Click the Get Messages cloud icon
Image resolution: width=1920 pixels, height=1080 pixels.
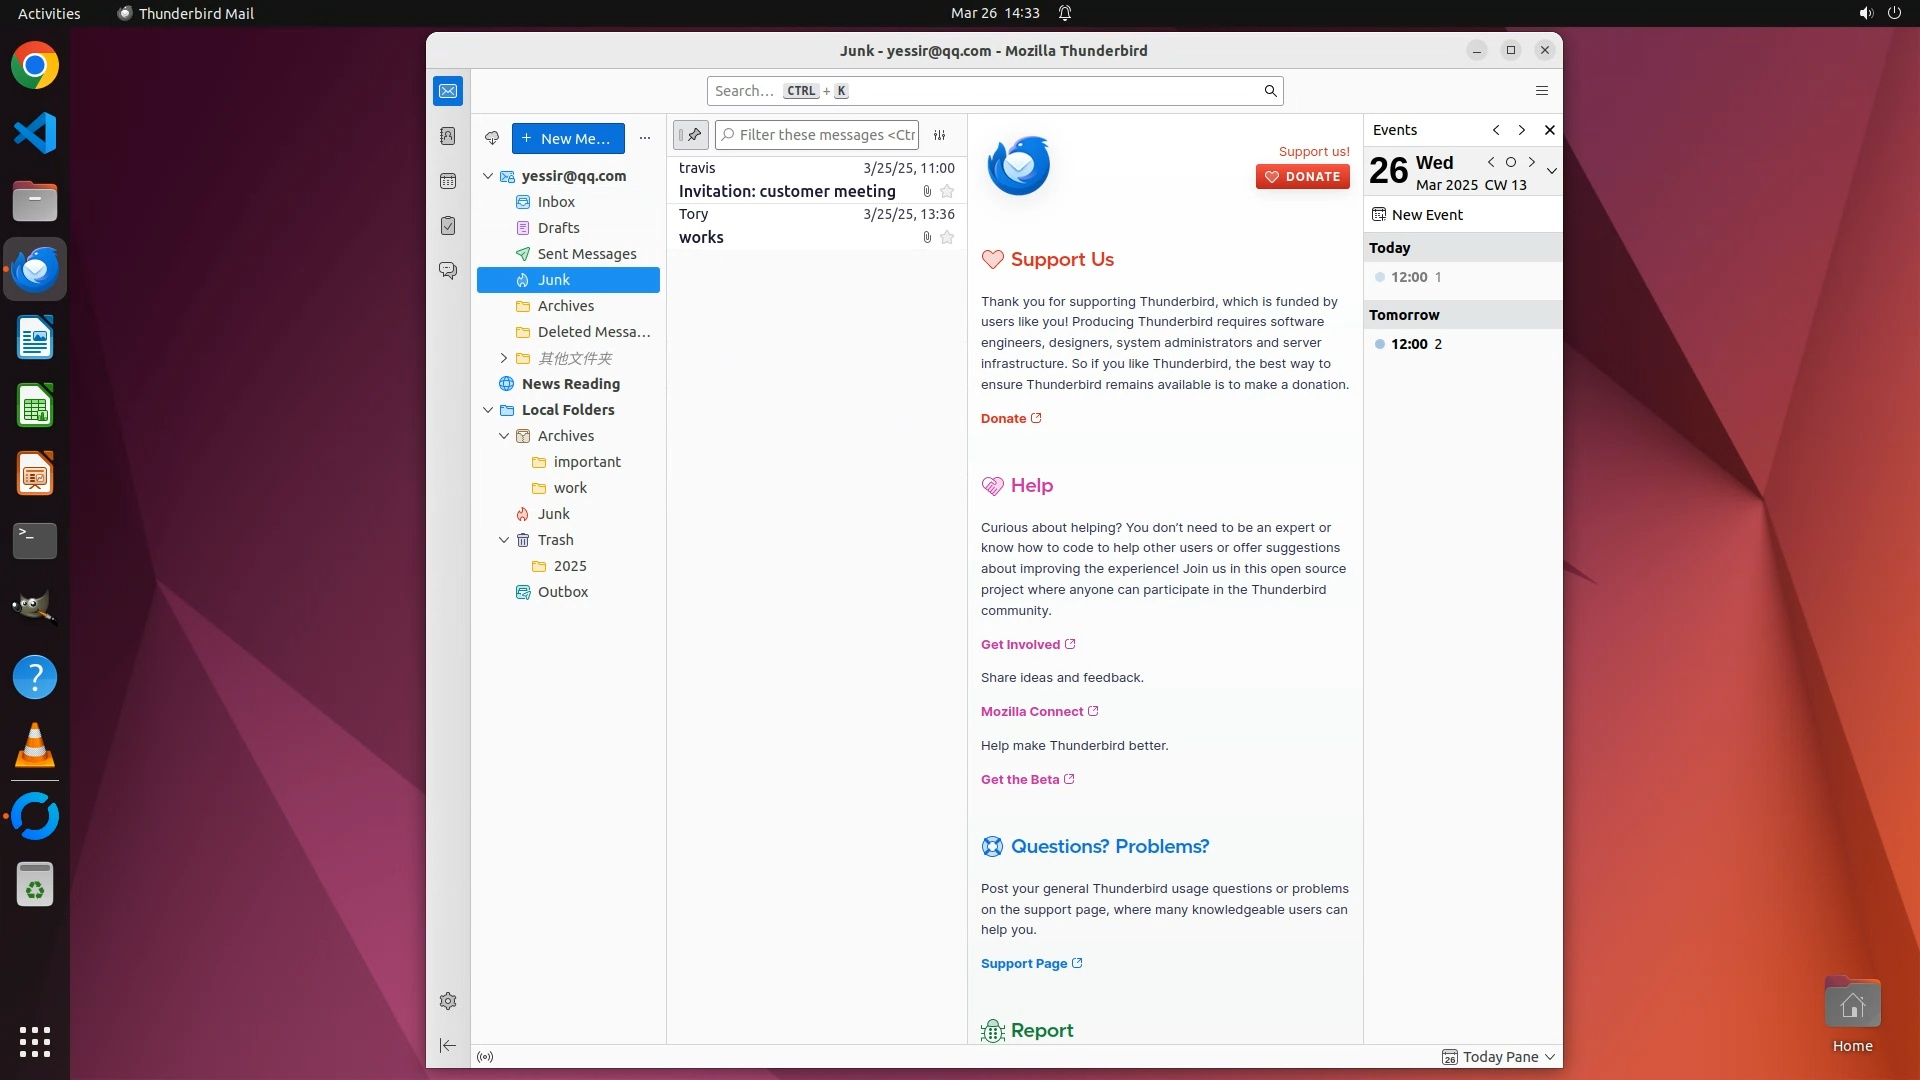pyautogui.click(x=492, y=138)
